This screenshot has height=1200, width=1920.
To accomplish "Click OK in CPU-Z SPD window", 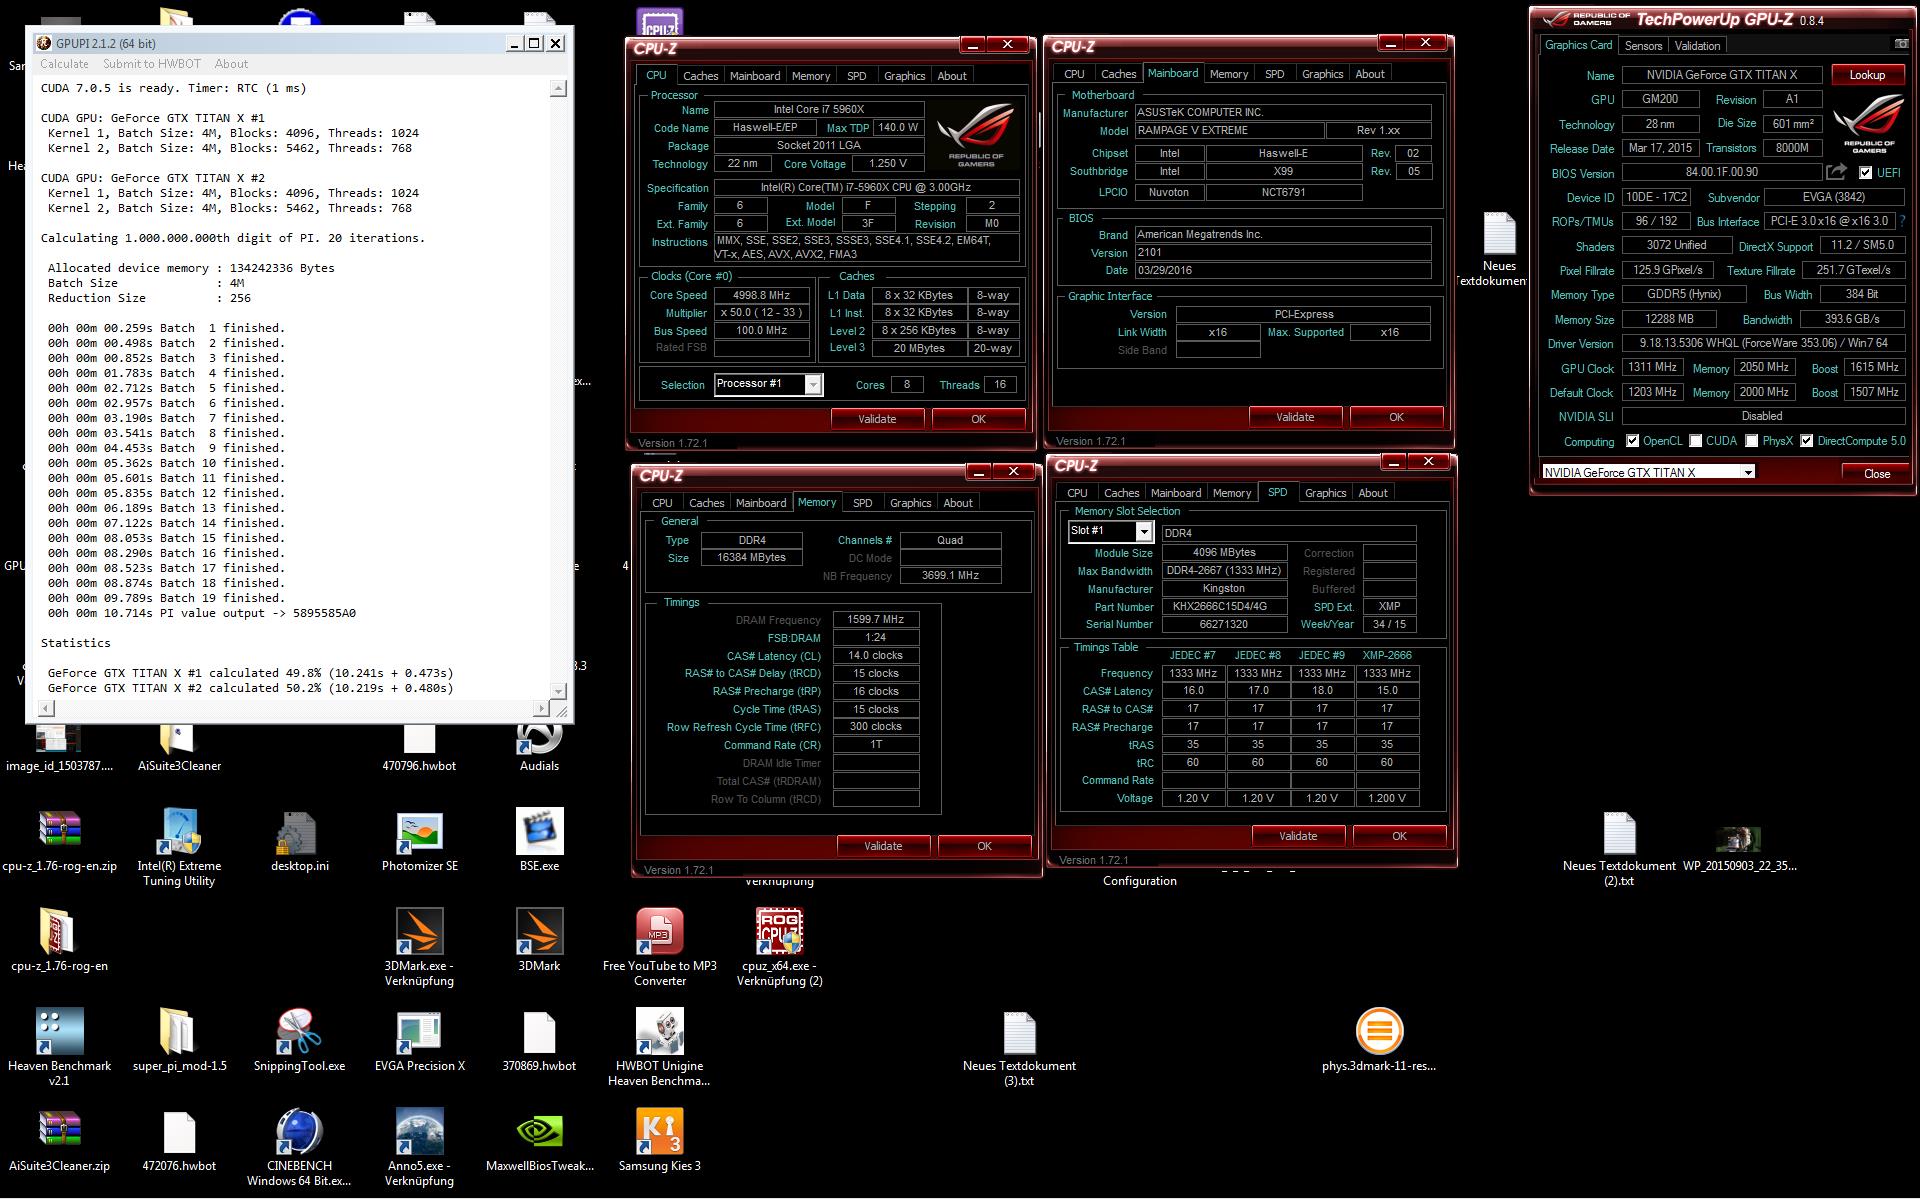I will pos(1399,836).
